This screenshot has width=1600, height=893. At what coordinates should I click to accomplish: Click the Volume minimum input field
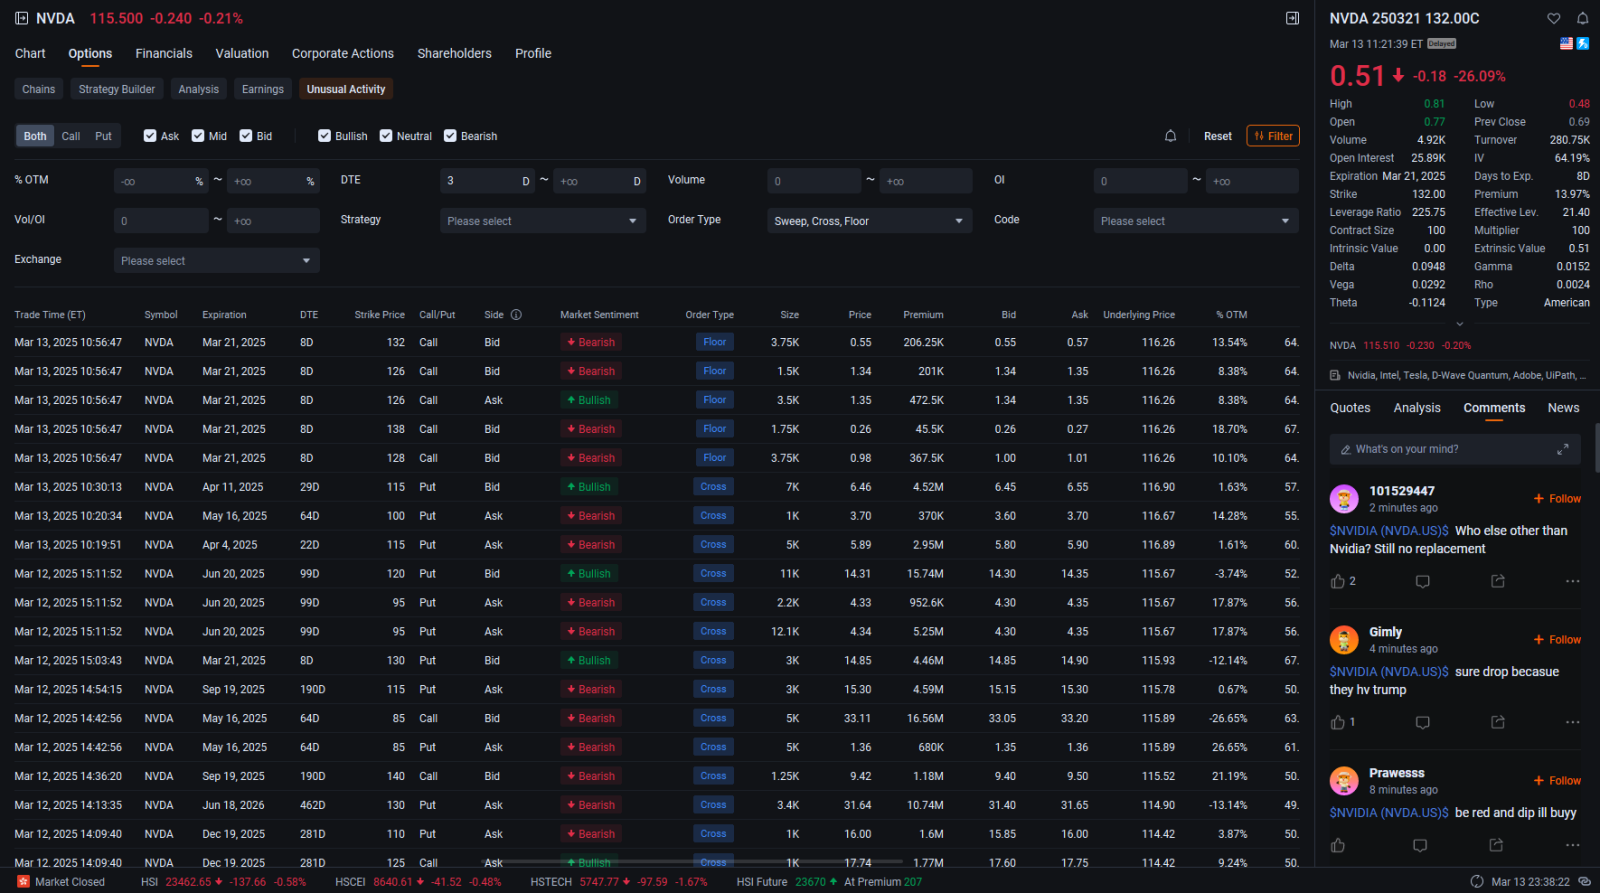[x=814, y=181]
